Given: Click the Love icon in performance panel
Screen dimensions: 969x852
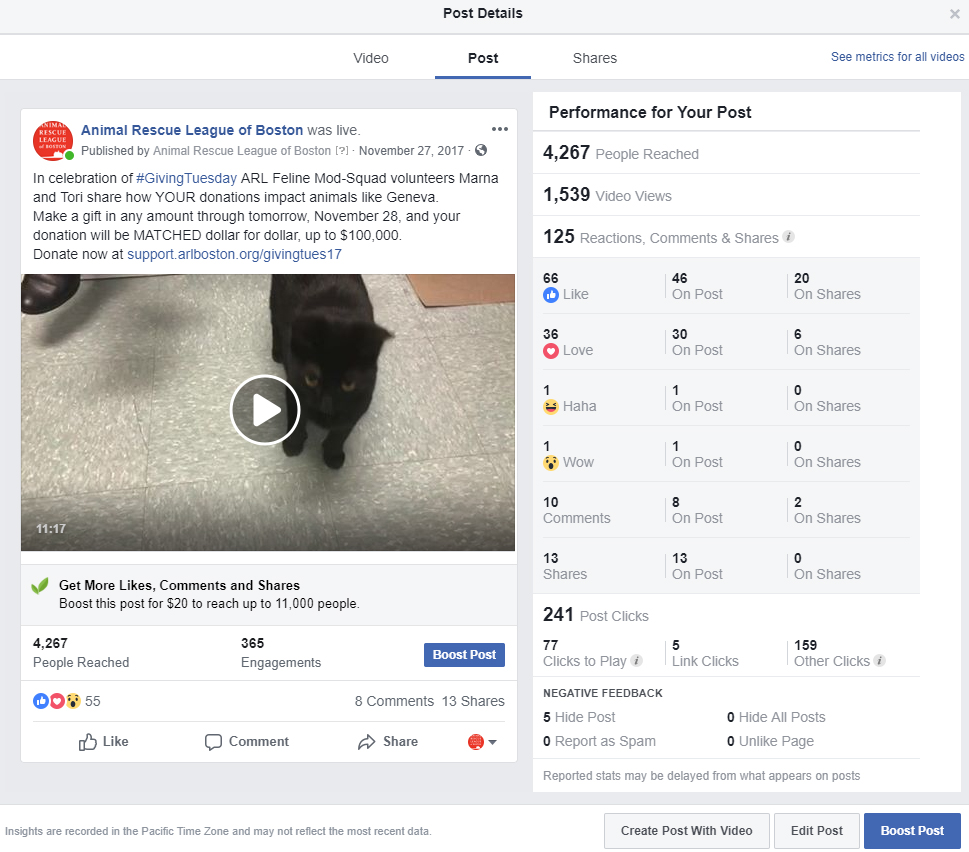Looking at the screenshot, I should click(x=551, y=351).
